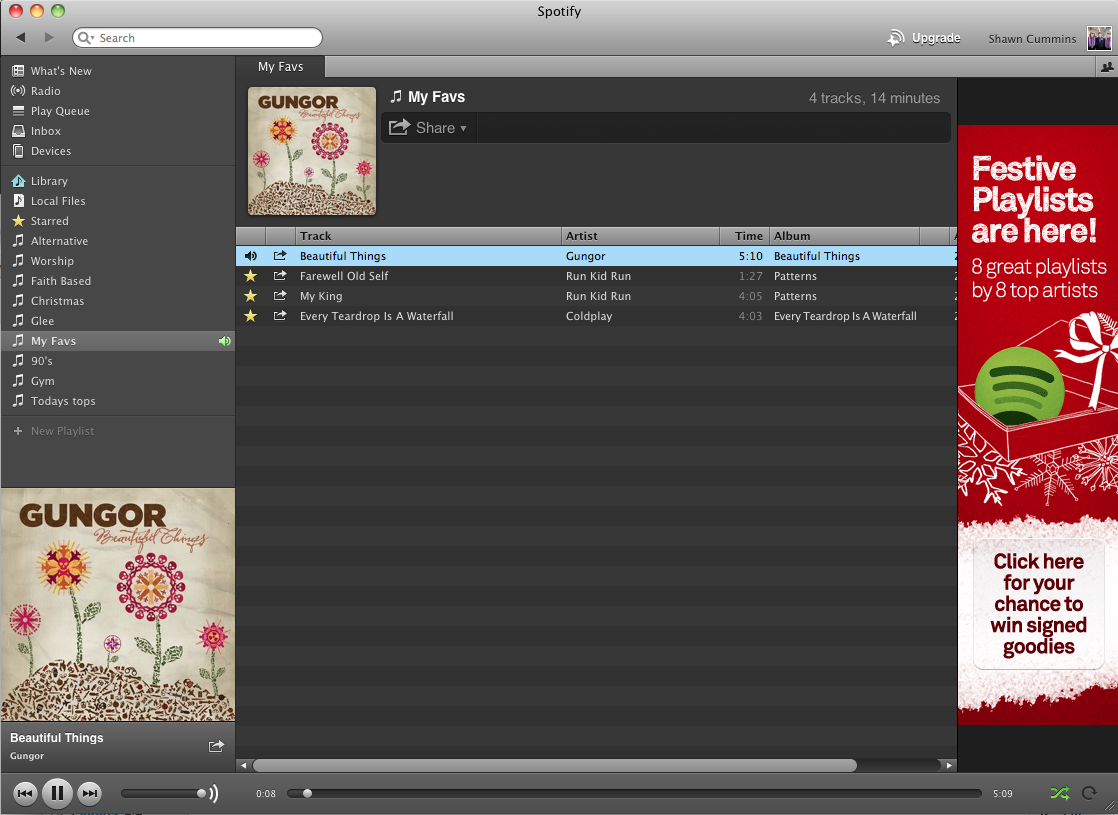
Task: Toggle the people sidebar icon
Action: point(1107,67)
